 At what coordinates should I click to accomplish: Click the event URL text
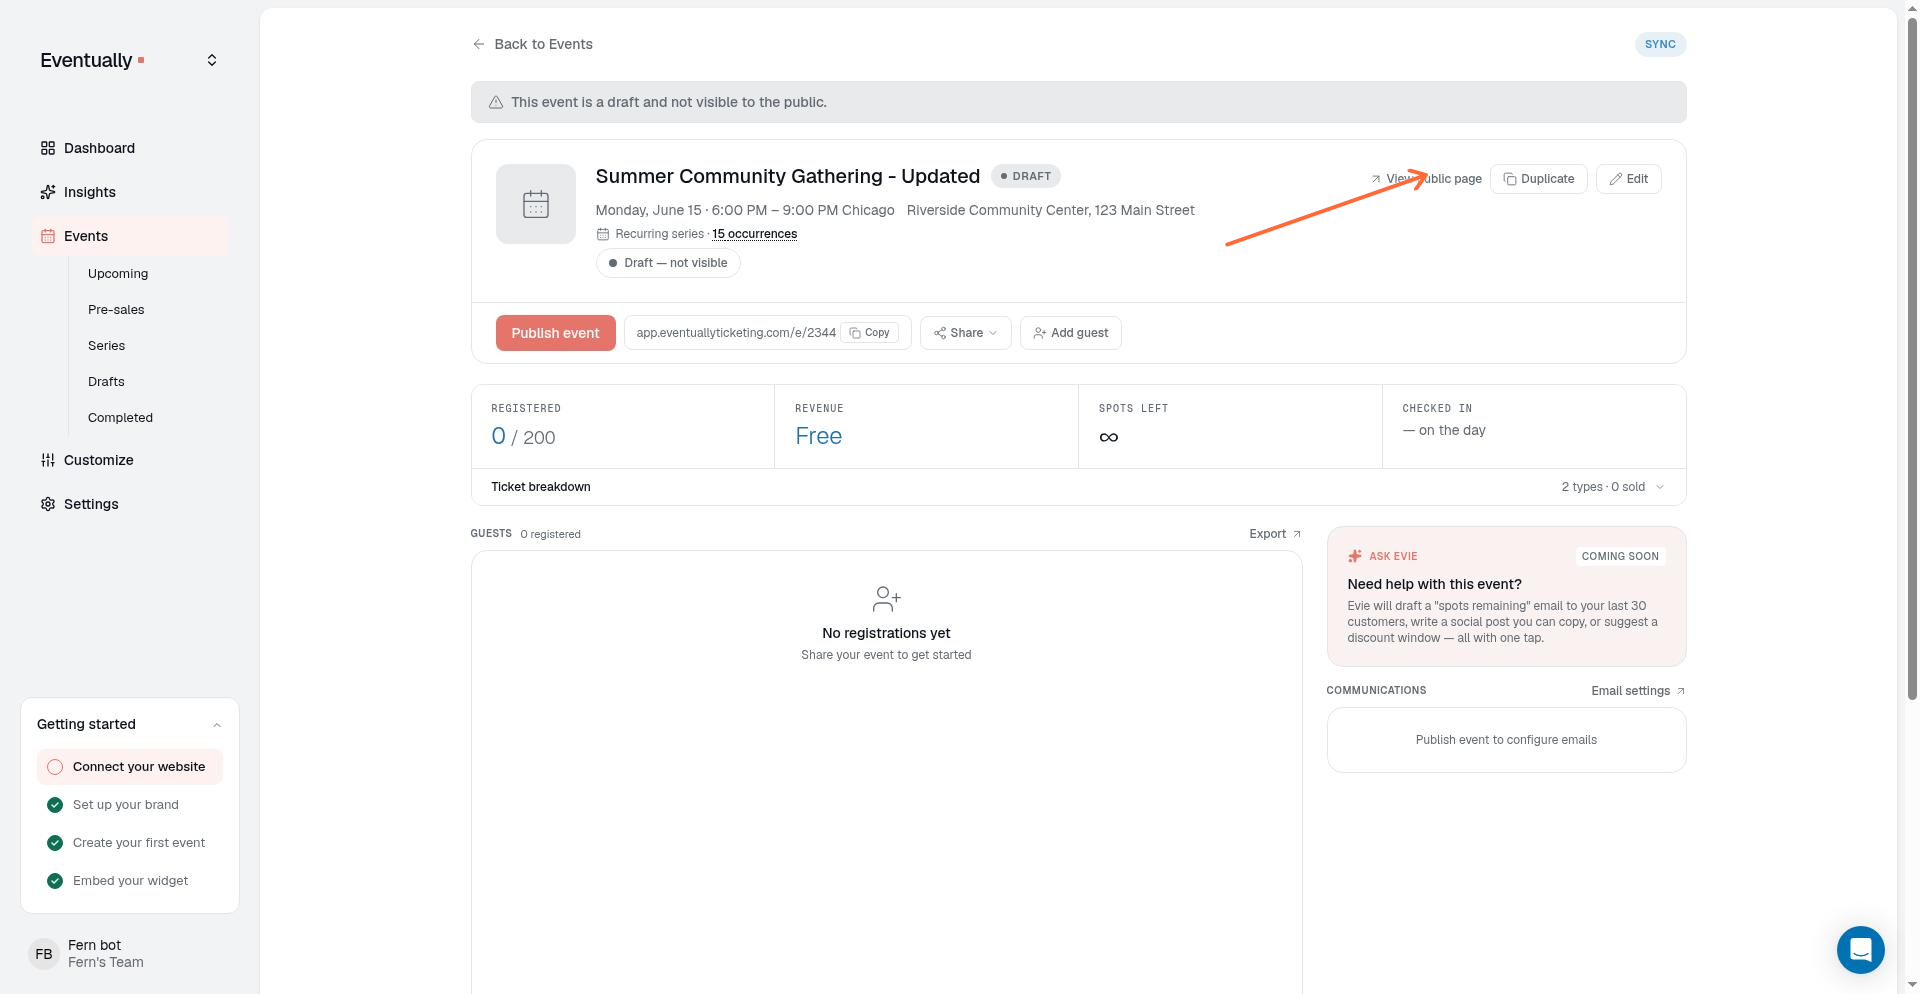[736, 333]
